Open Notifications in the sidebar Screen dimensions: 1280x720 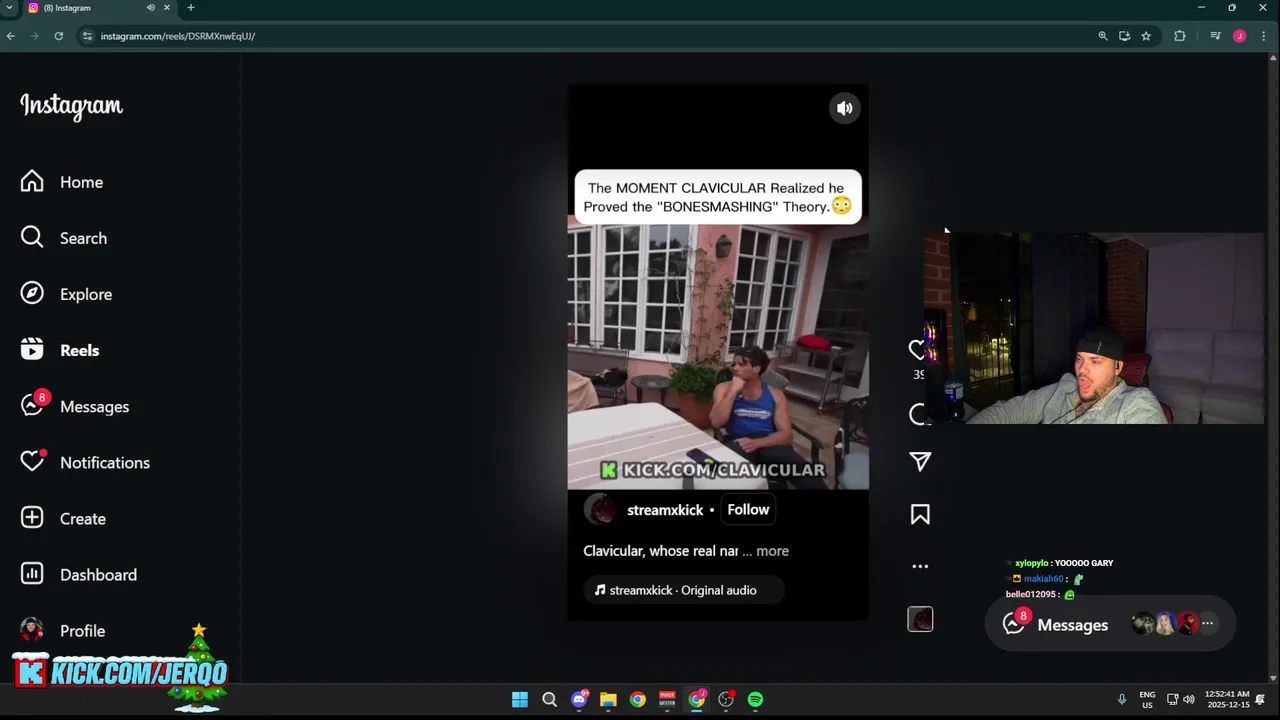pos(85,462)
